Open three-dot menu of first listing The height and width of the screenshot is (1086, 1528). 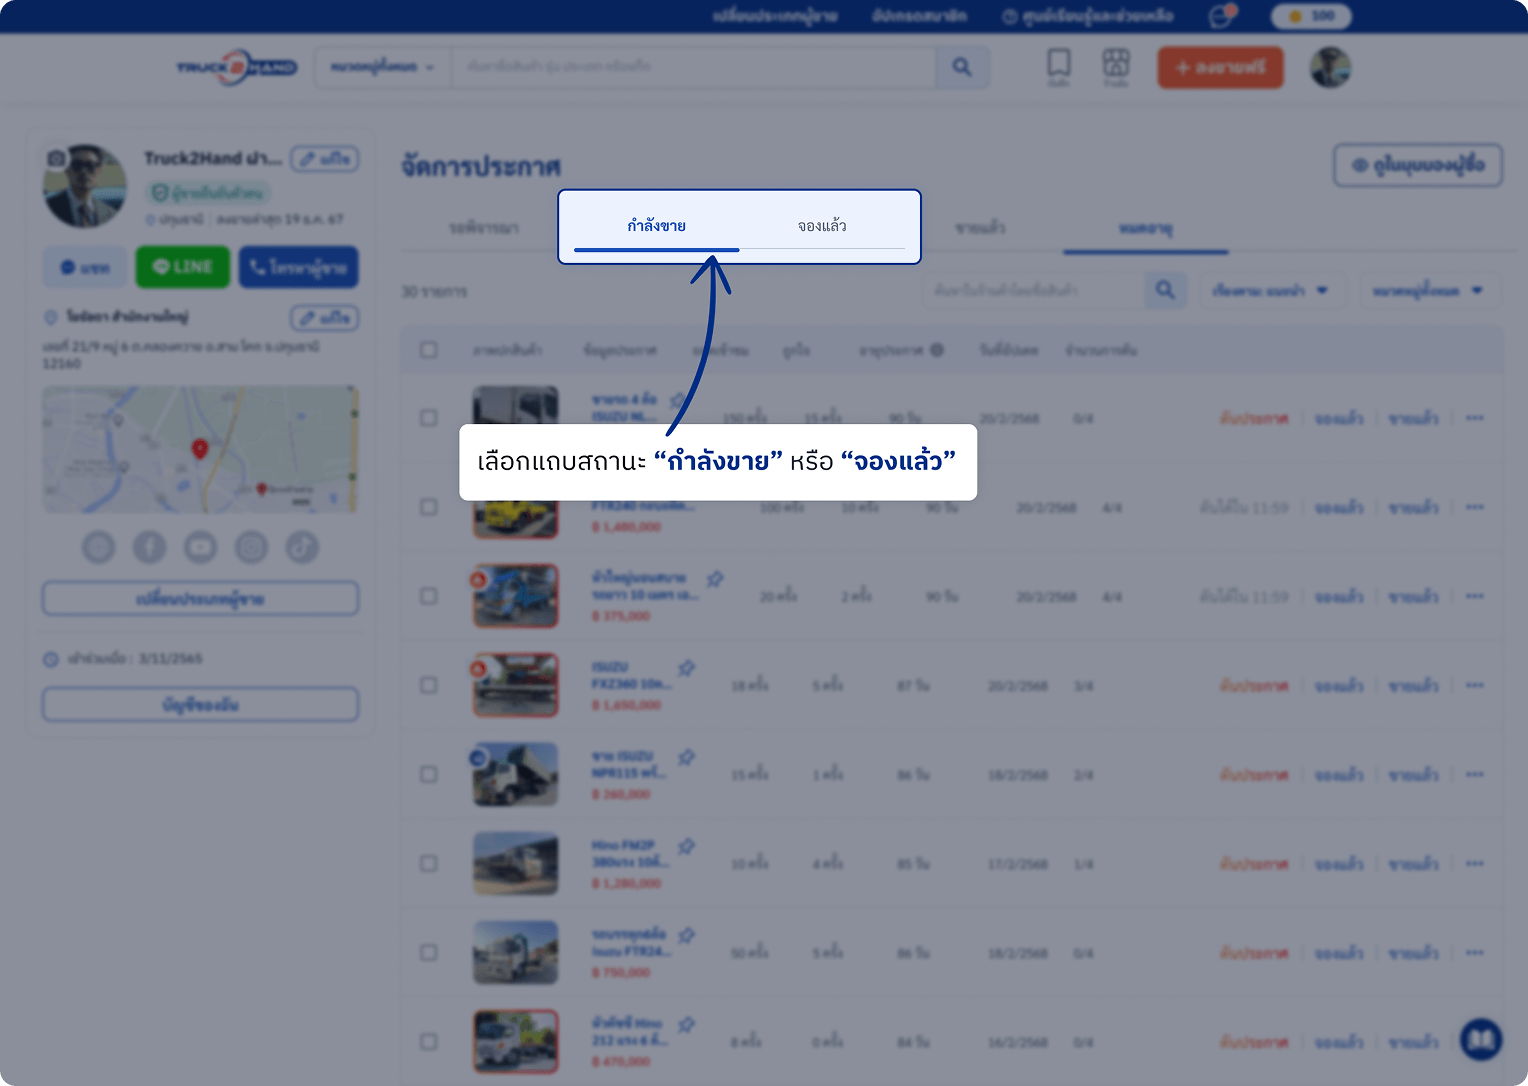1474,418
